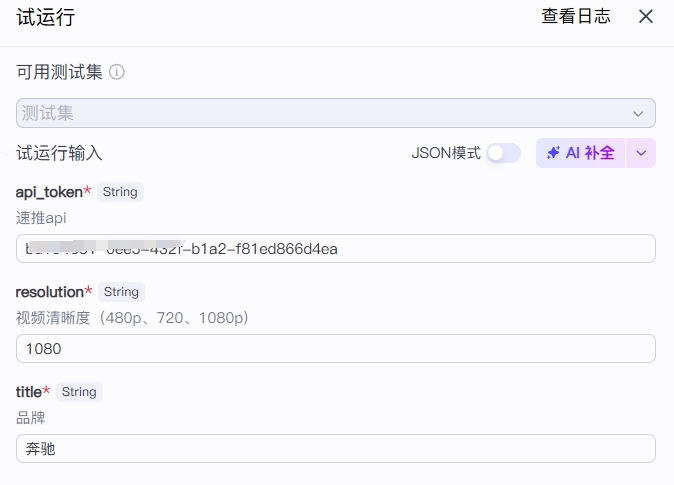
Task: Select the title input containing 奔驰
Action: [336, 448]
